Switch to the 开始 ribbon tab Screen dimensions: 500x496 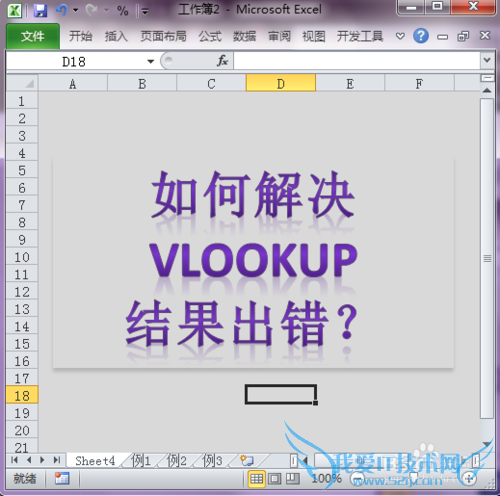(80, 36)
